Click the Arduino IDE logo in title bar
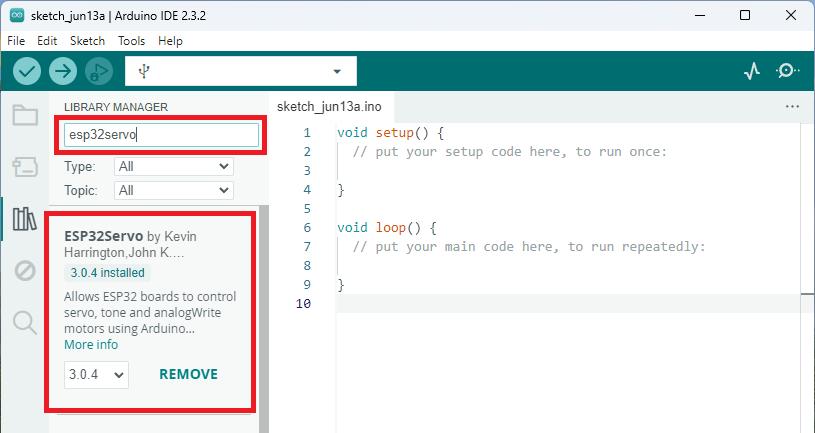The image size is (815, 433). click(x=17, y=16)
